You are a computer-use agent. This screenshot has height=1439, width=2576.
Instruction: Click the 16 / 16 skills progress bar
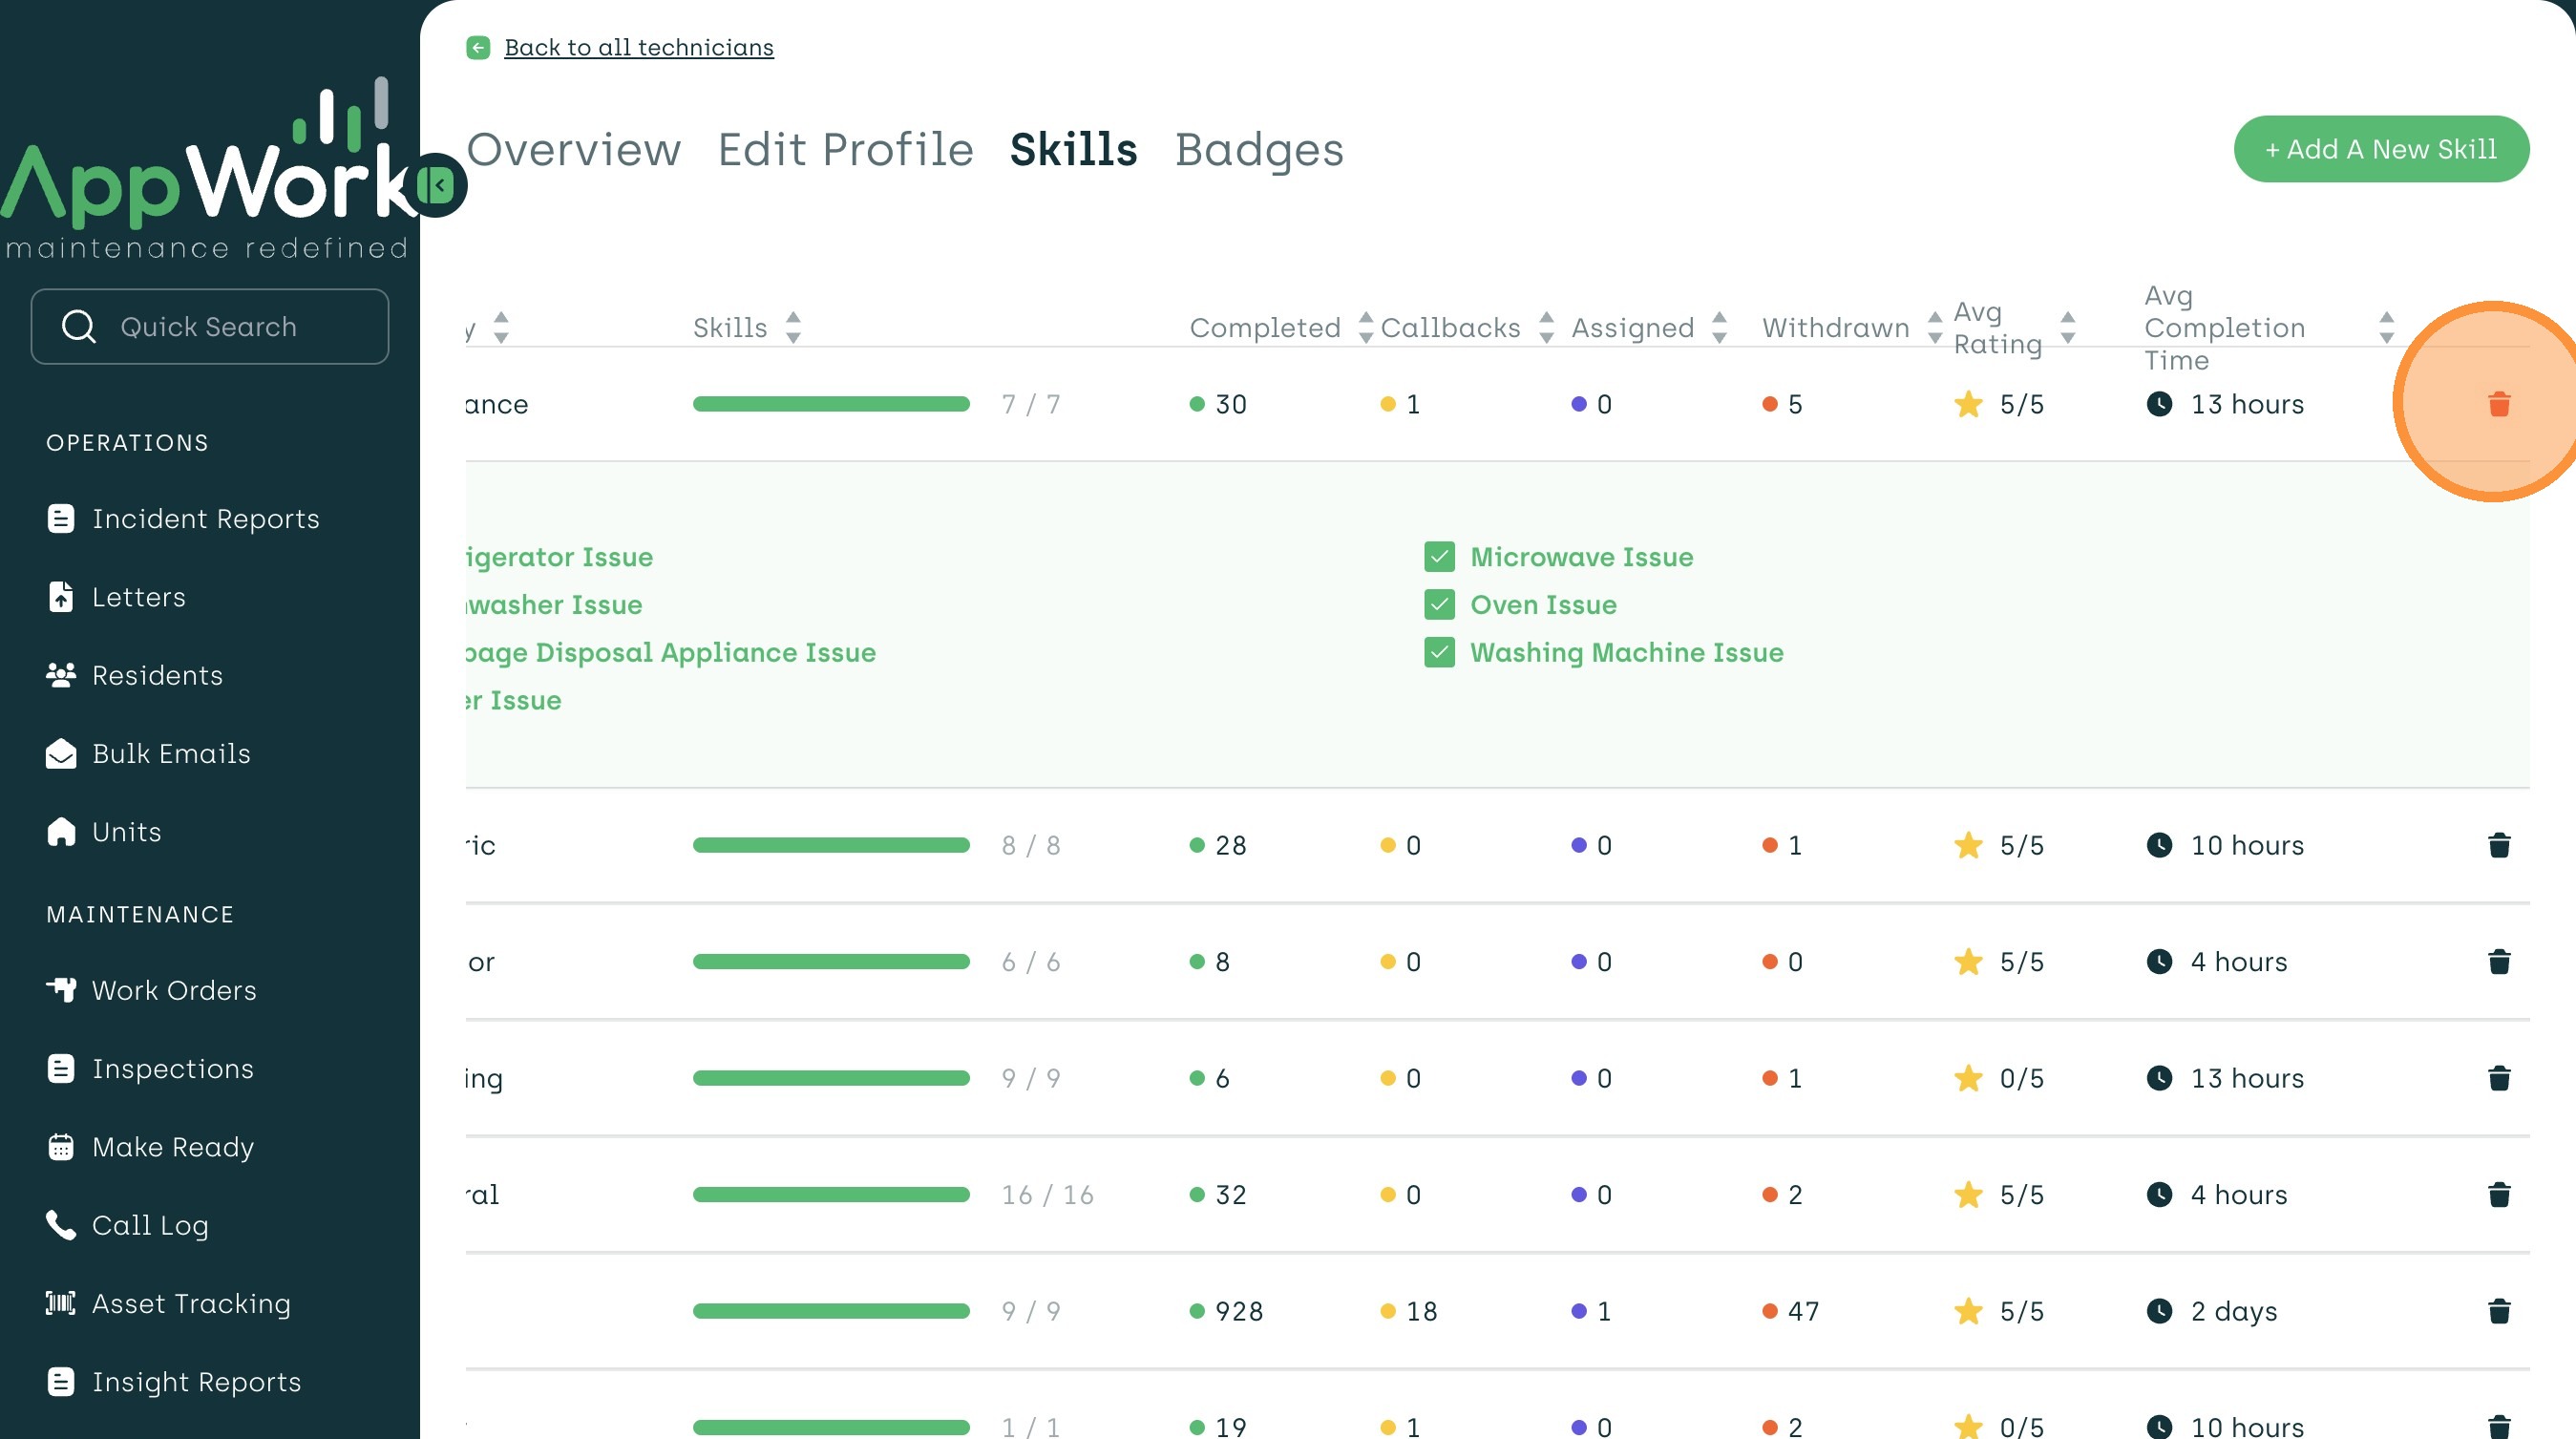830,1194
